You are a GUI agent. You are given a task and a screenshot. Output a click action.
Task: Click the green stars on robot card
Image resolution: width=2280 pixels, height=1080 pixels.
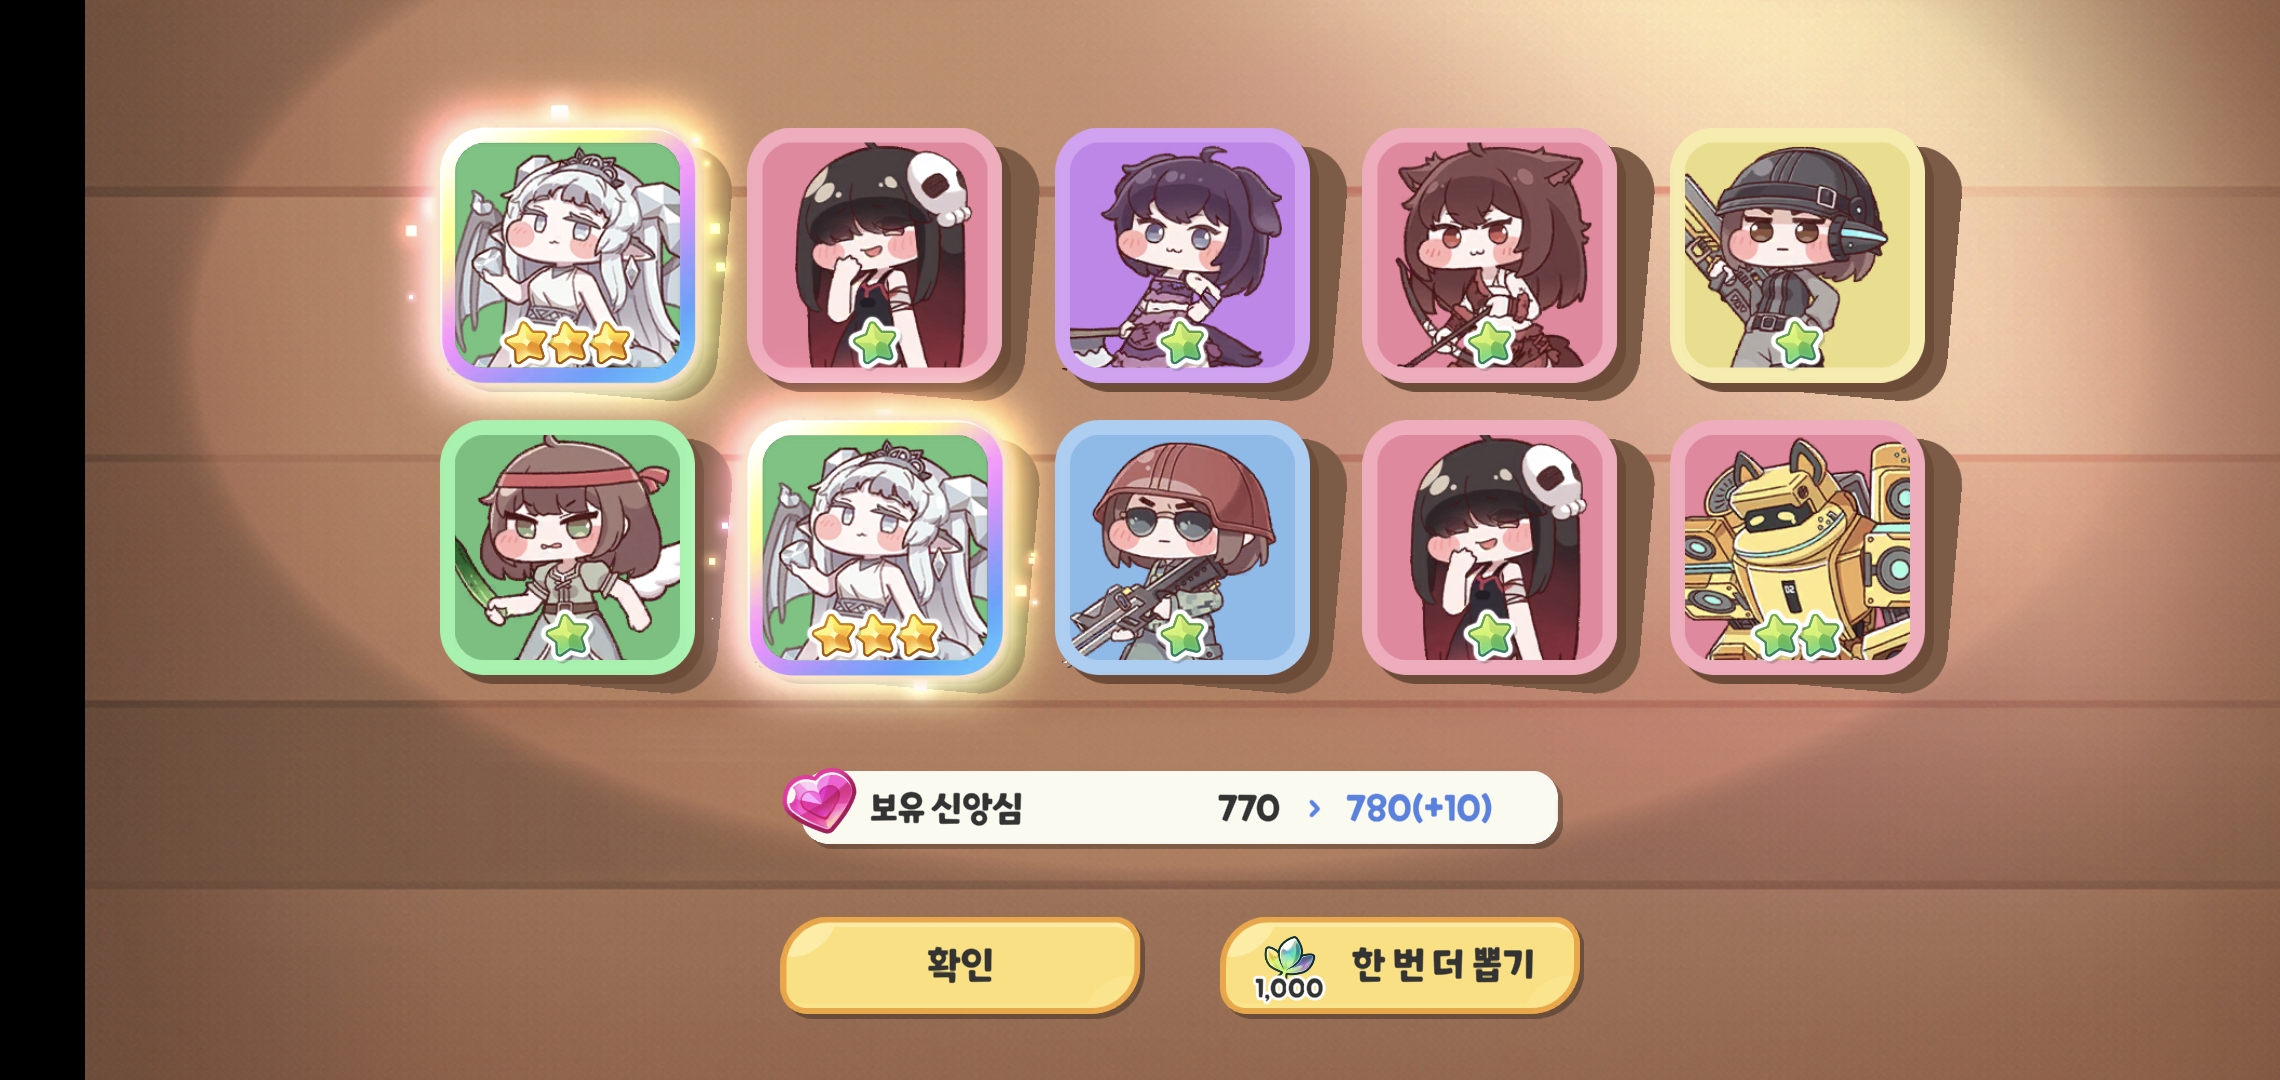tap(1797, 635)
